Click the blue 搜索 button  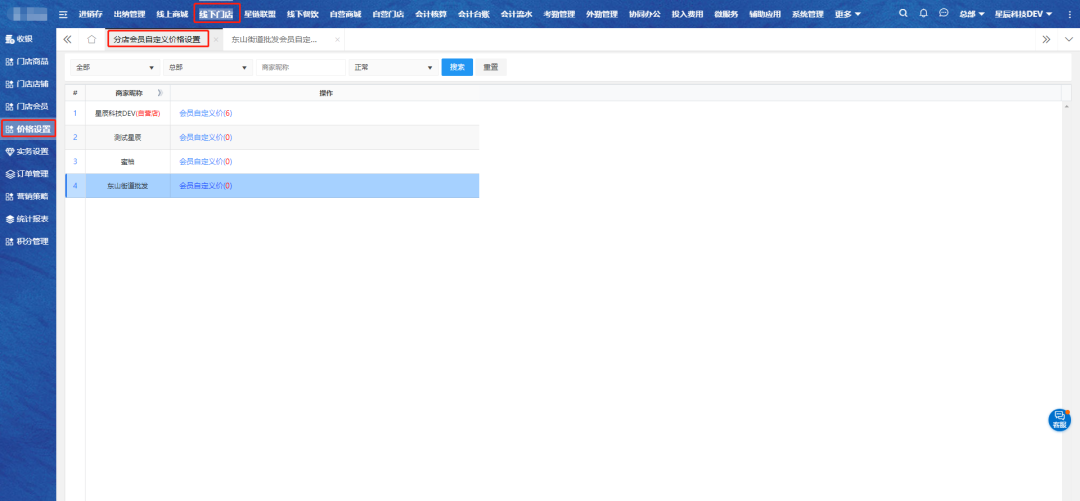(457, 67)
